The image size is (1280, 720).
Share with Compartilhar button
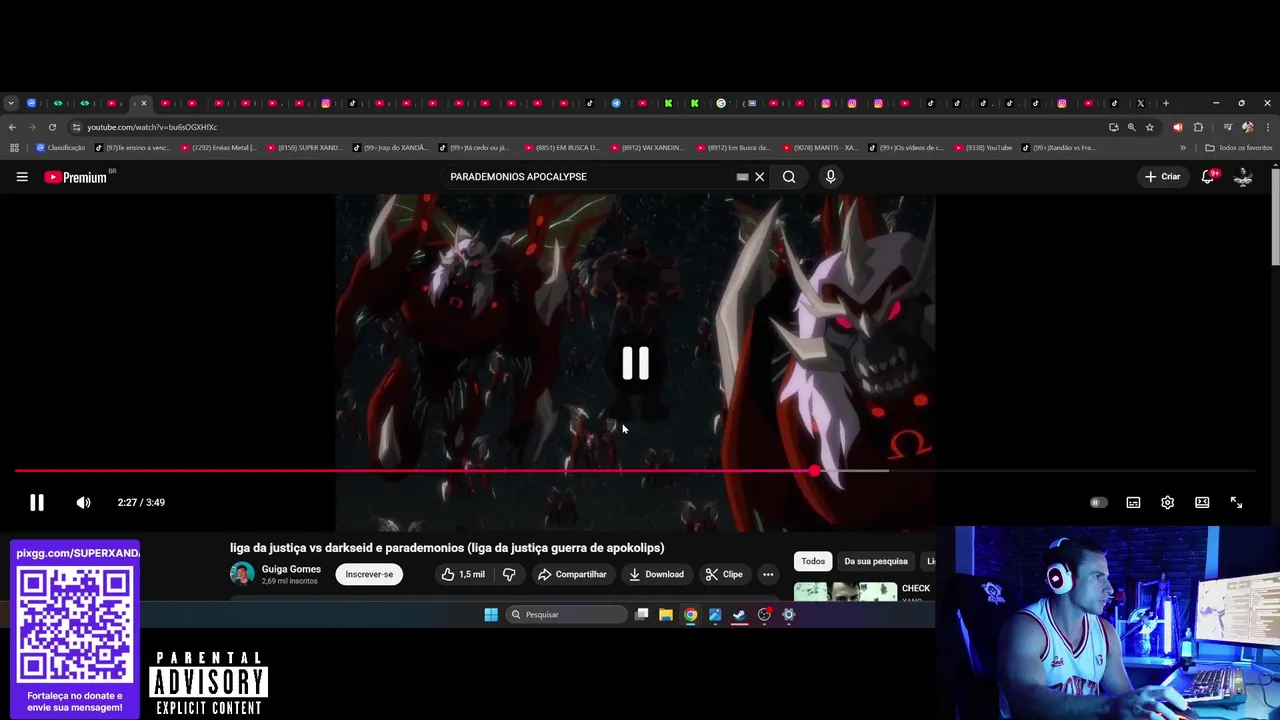coord(572,574)
